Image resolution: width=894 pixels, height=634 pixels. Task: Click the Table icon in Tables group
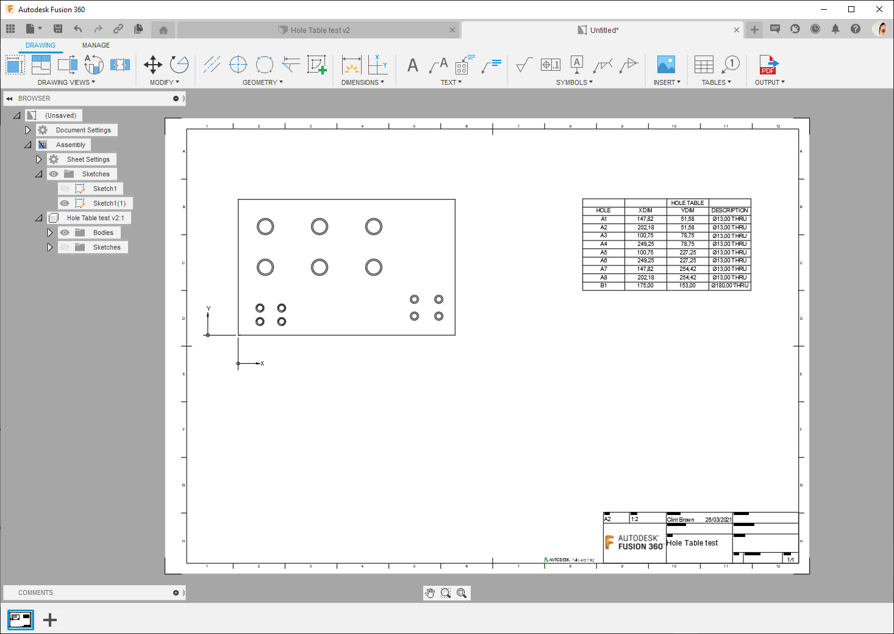coord(704,65)
